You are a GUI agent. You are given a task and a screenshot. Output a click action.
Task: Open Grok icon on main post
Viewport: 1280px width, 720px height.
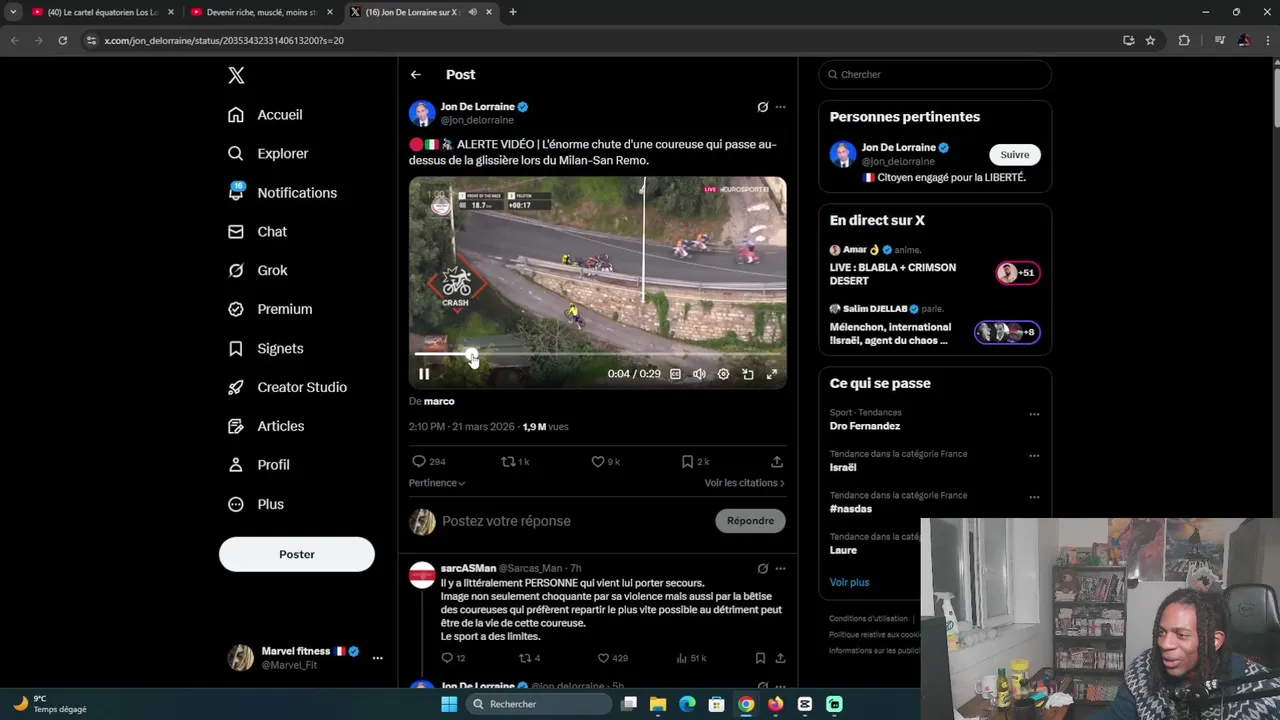click(762, 107)
